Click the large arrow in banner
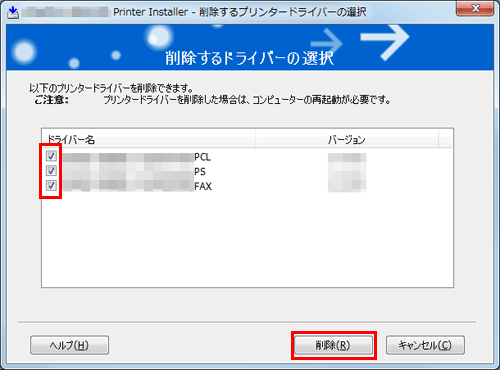 pos(385,42)
